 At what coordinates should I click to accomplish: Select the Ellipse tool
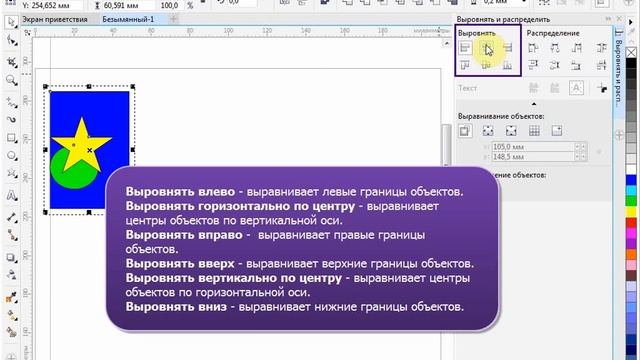click(11, 156)
